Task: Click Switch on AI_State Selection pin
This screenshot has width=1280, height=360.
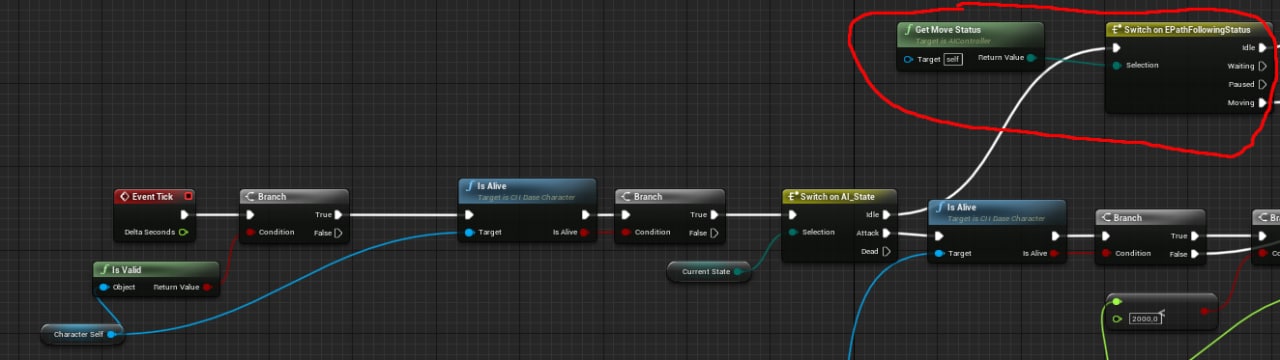Action: pos(792,232)
